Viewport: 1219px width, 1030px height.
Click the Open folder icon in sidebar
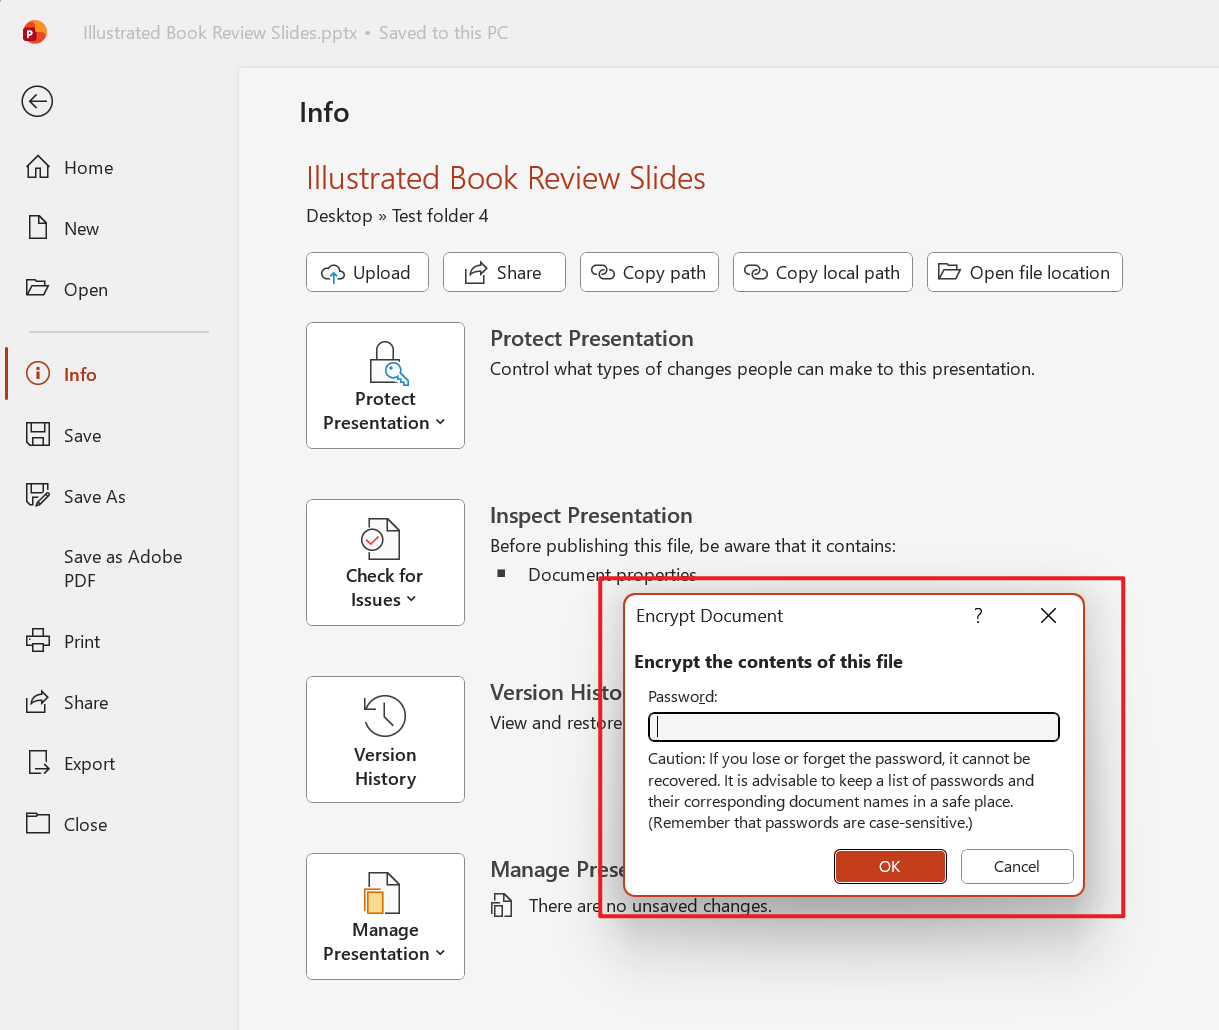pyautogui.click(x=38, y=289)
